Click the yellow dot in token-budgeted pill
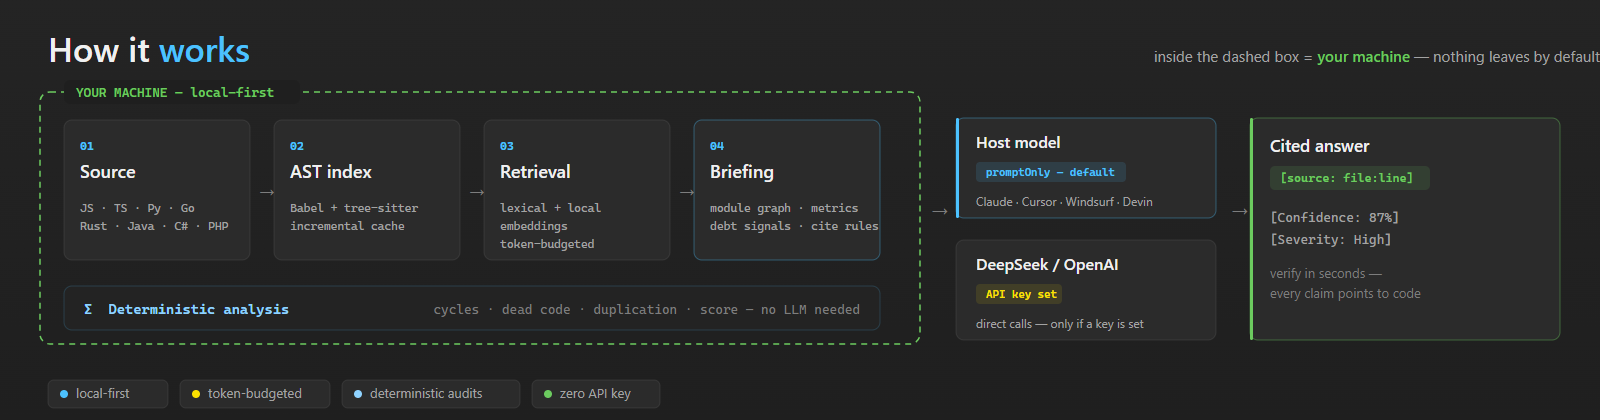 (x=196, y=394)
